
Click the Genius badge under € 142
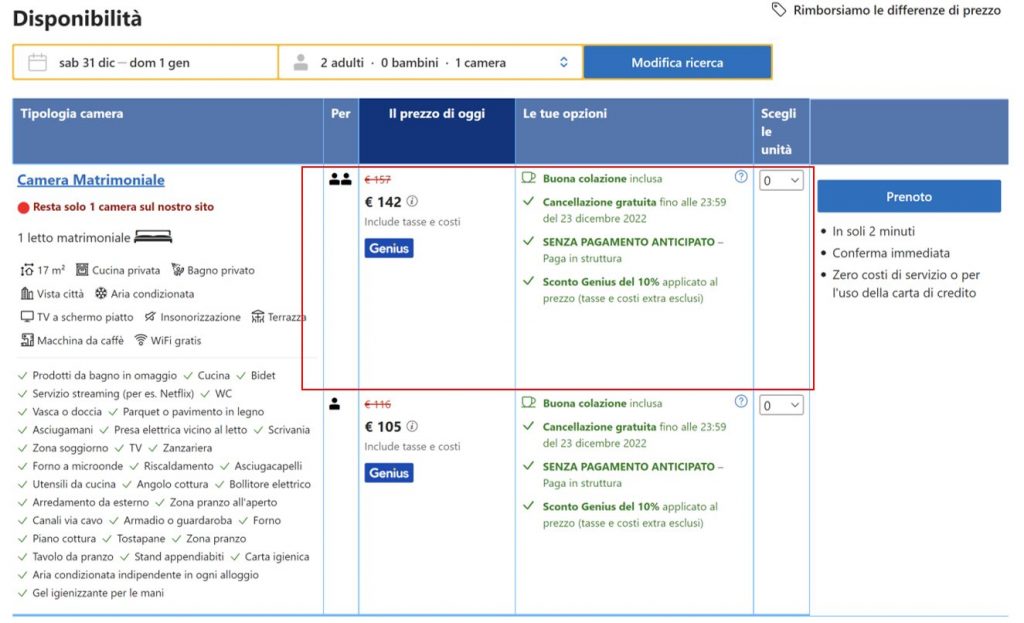389,248
